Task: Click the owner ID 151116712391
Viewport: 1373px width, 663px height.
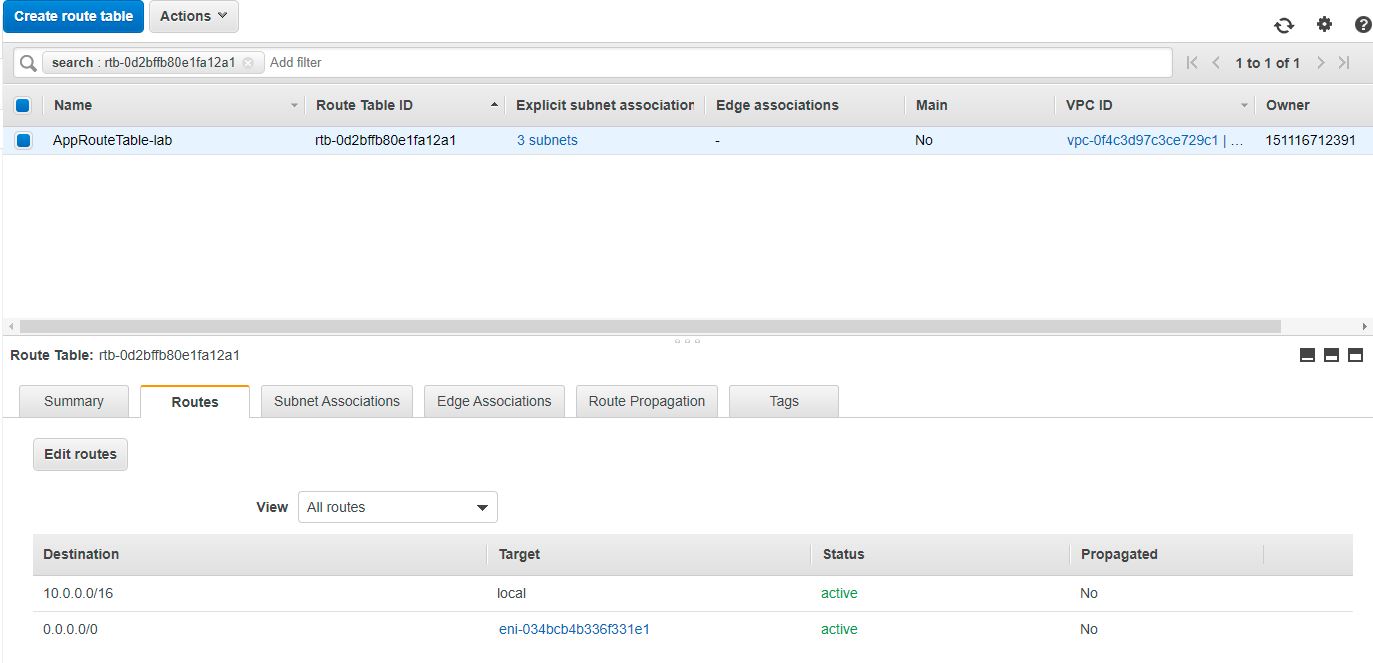Action: coord(1311,141)
